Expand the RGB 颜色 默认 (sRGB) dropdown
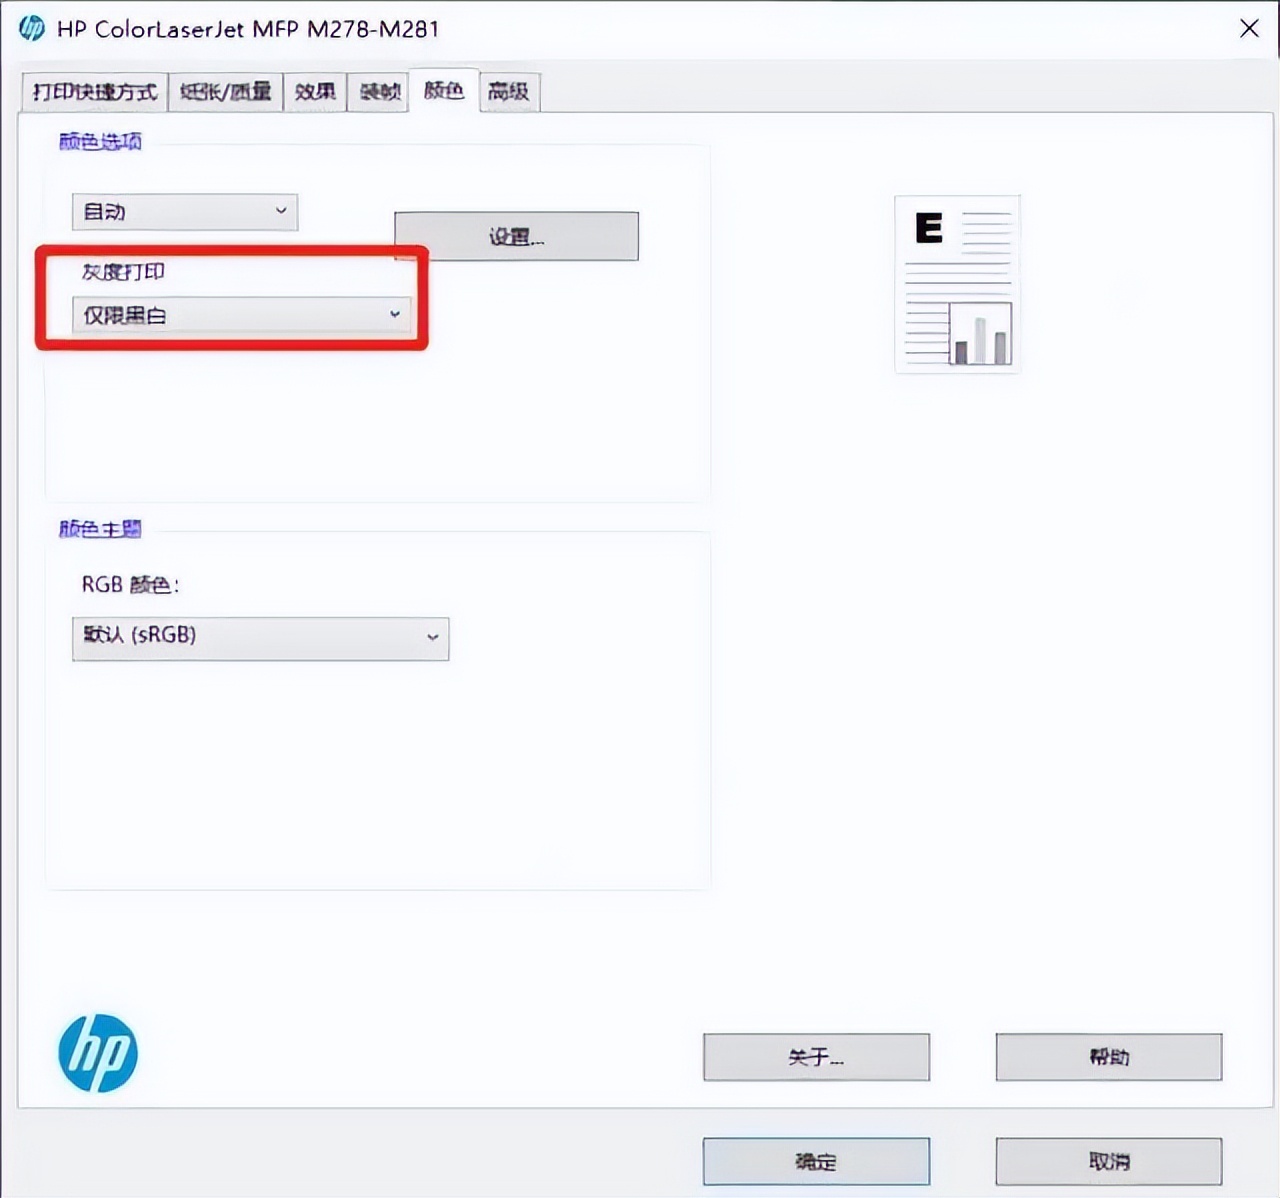This screenshot has height=1198, width=1280. 260,638
